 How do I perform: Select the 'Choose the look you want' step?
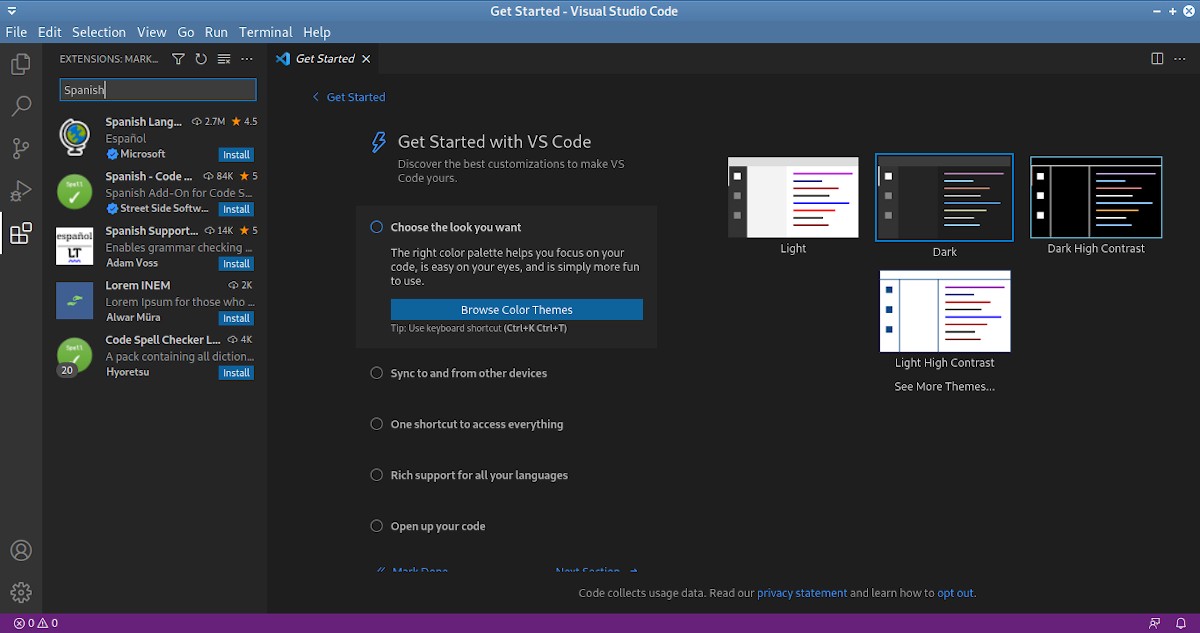pos(455,227)
